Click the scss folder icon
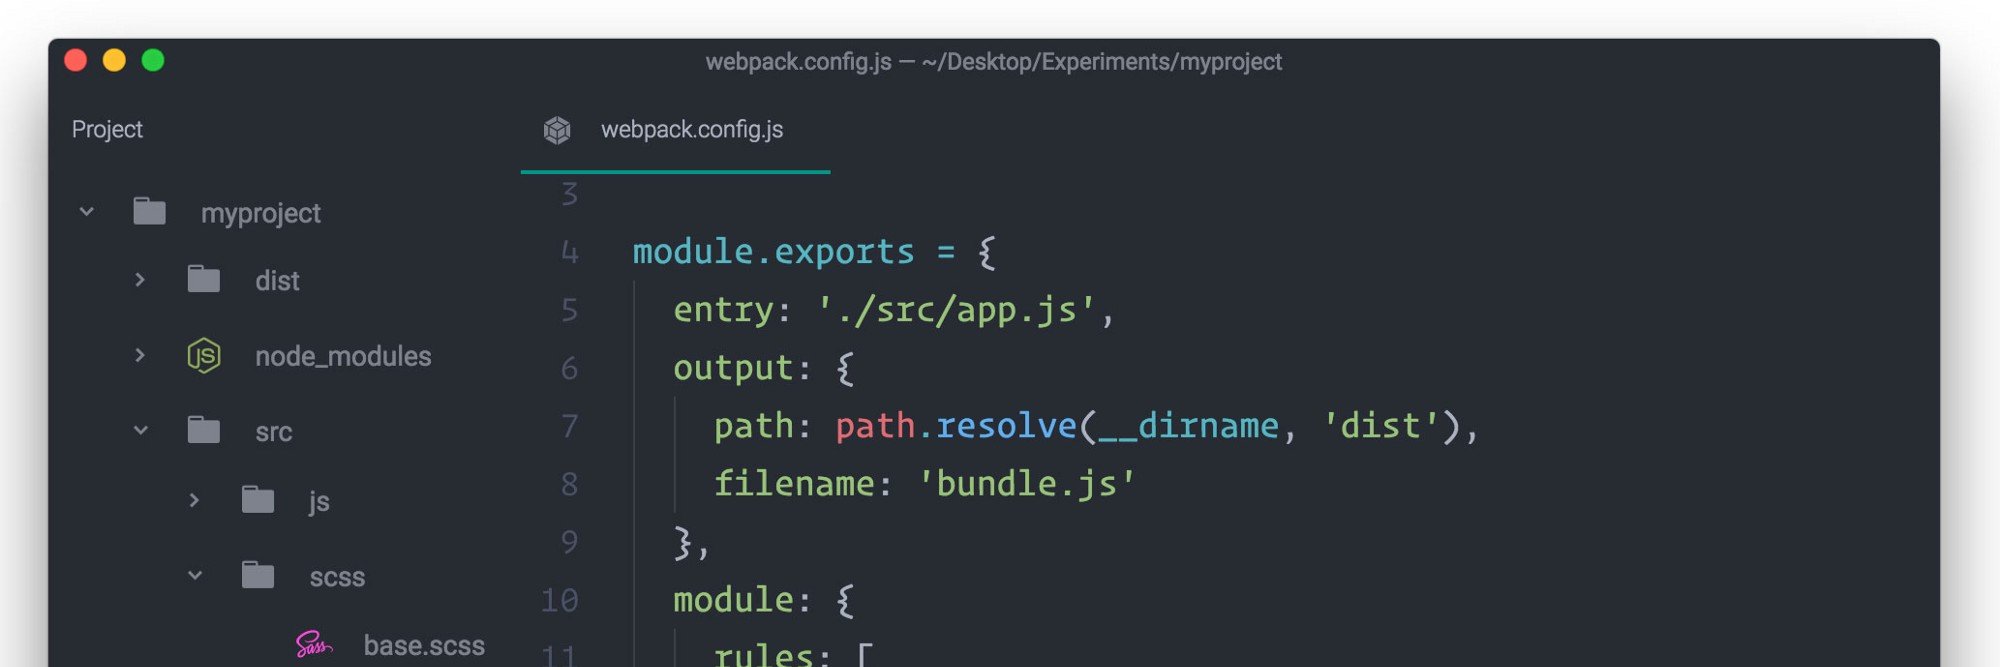The height and width of the screenshot is (667, 2000). point(258,575)
